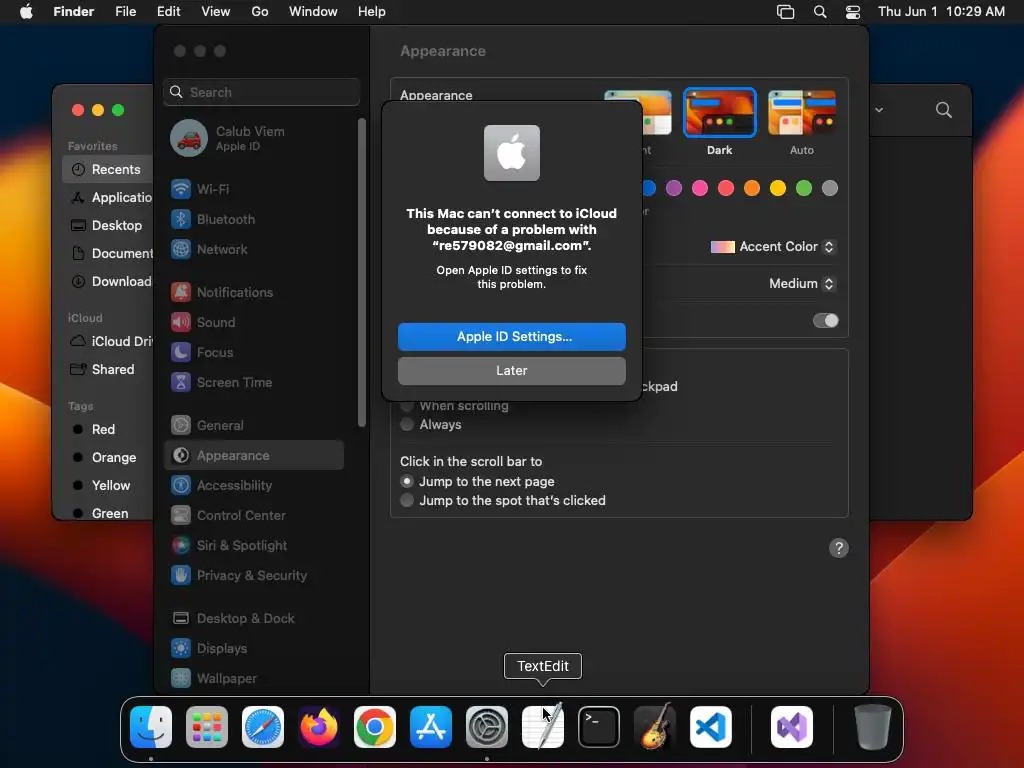
Task: Open Control Center in the menu bar
Action: pyautogui.click(x=853, y=12)
